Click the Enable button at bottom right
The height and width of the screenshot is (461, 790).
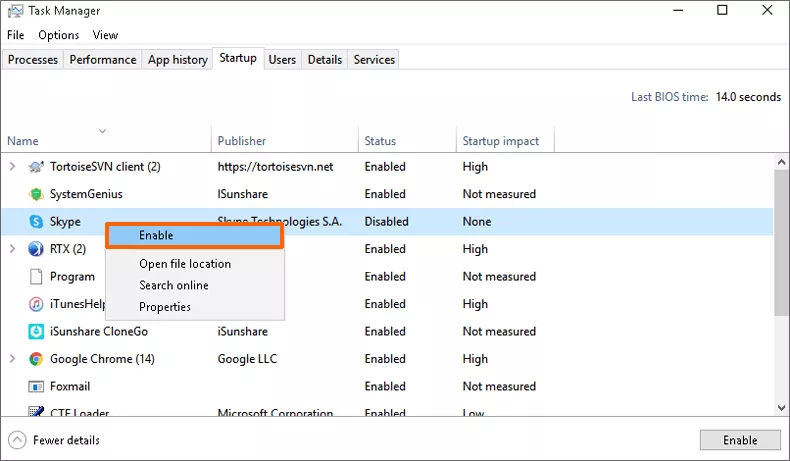[740, 440]
